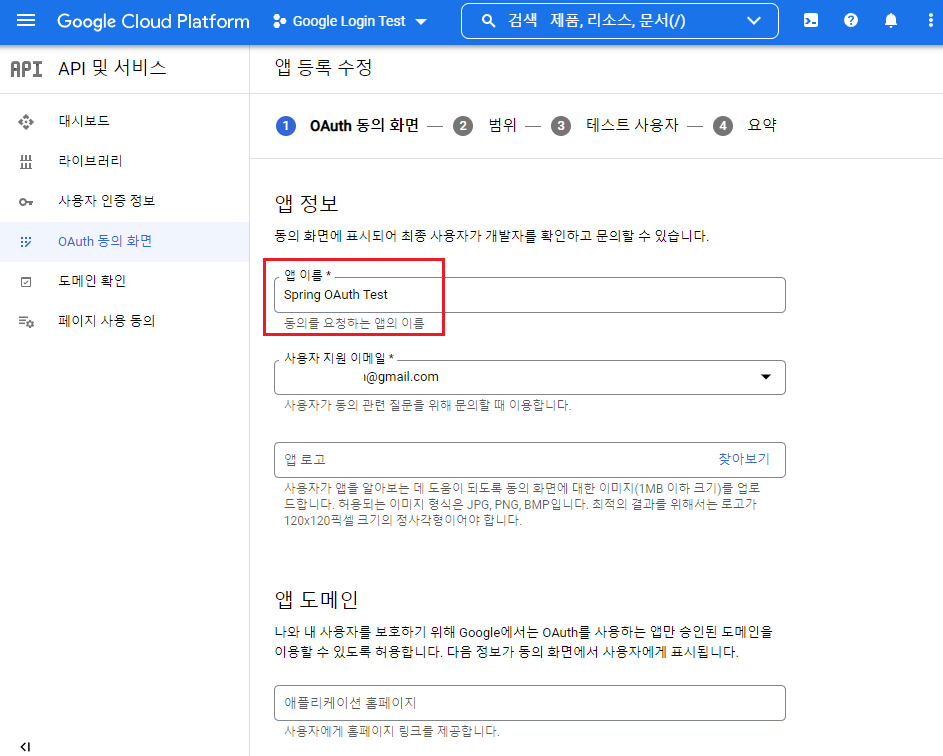Click the API 및 서비스 sidebar header
The height and width of the screenshot is (756, 943).
tap(112, 68)
